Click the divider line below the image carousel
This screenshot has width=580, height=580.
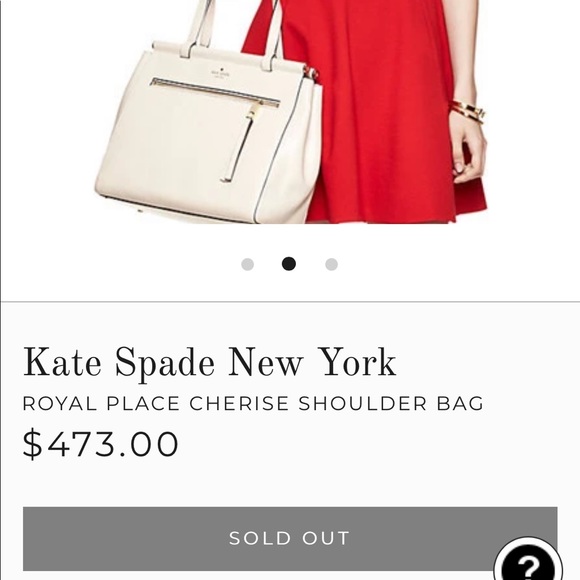[290, 302]
